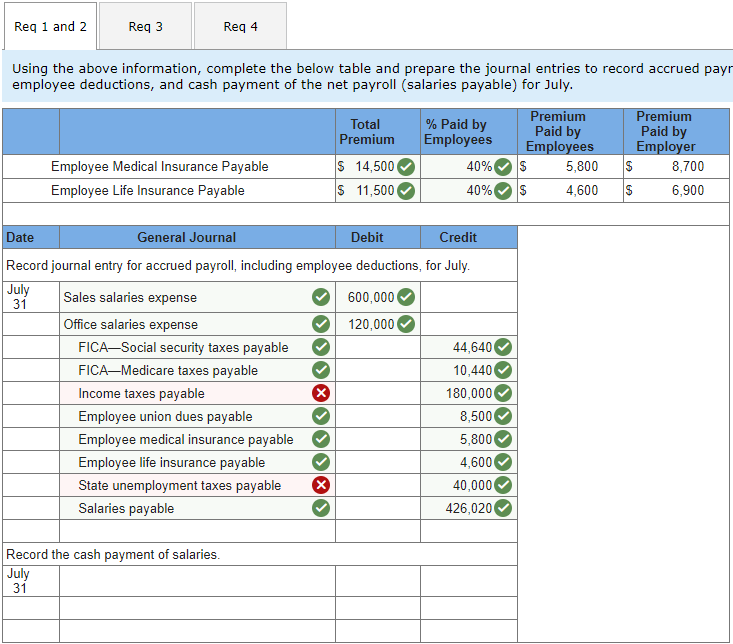Click the 40,000 credit amount

click(472, 485)
